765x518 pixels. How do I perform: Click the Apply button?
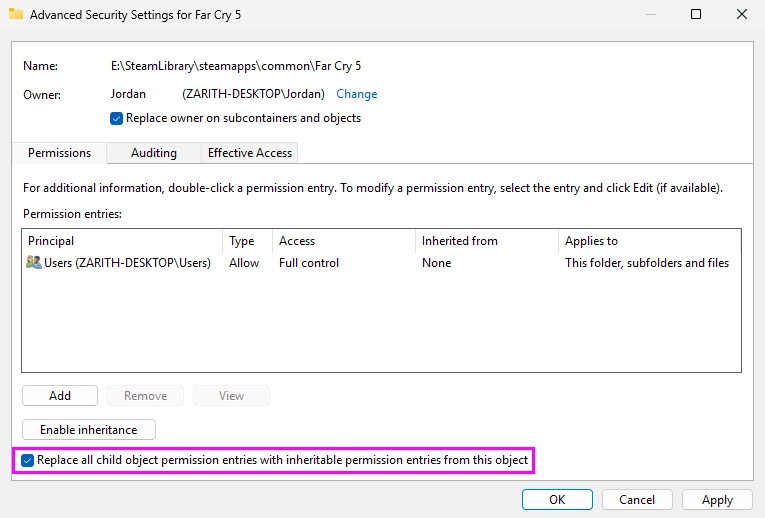(717, 499)
